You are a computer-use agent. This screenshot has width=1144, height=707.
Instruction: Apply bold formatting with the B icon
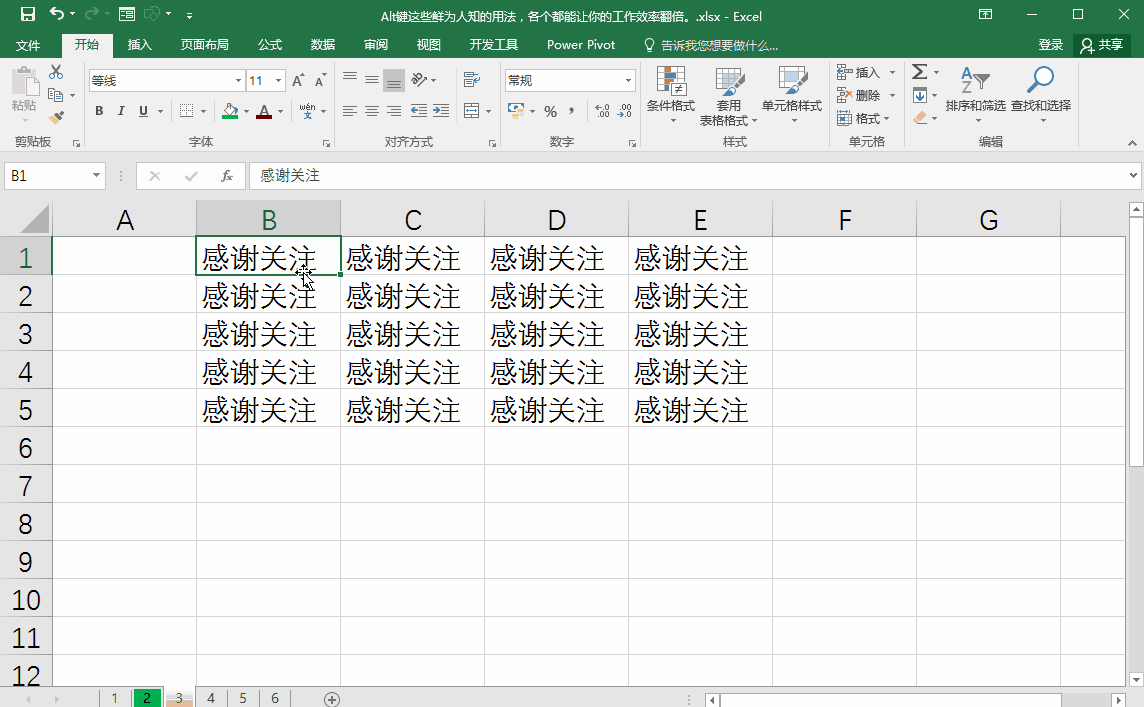click(99, 111)
